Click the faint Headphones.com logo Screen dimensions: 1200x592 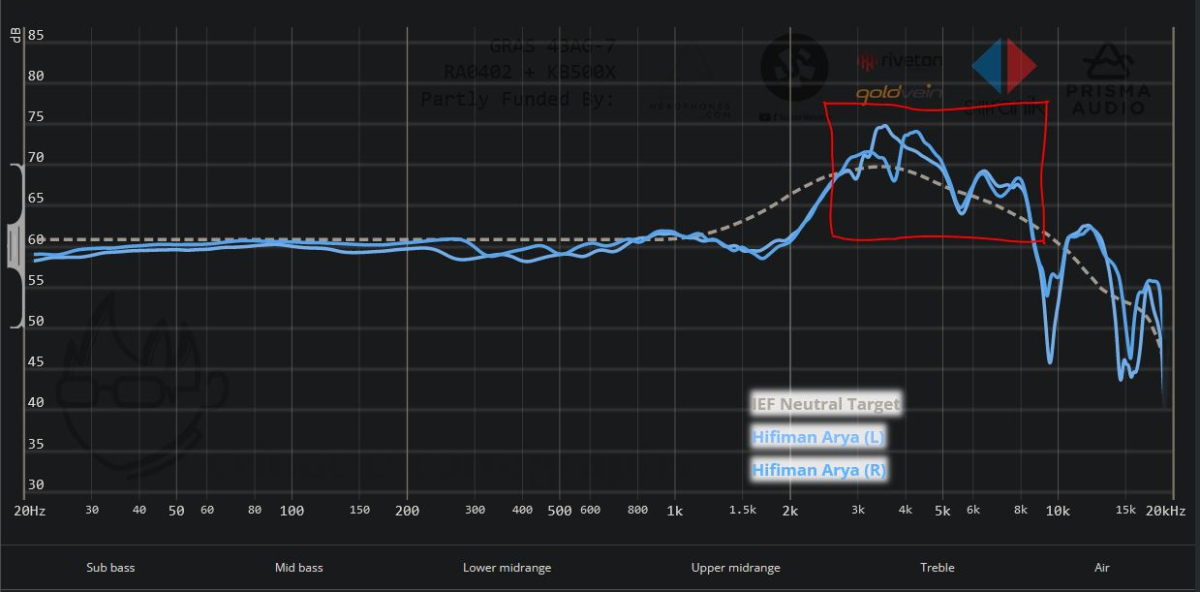689,90
